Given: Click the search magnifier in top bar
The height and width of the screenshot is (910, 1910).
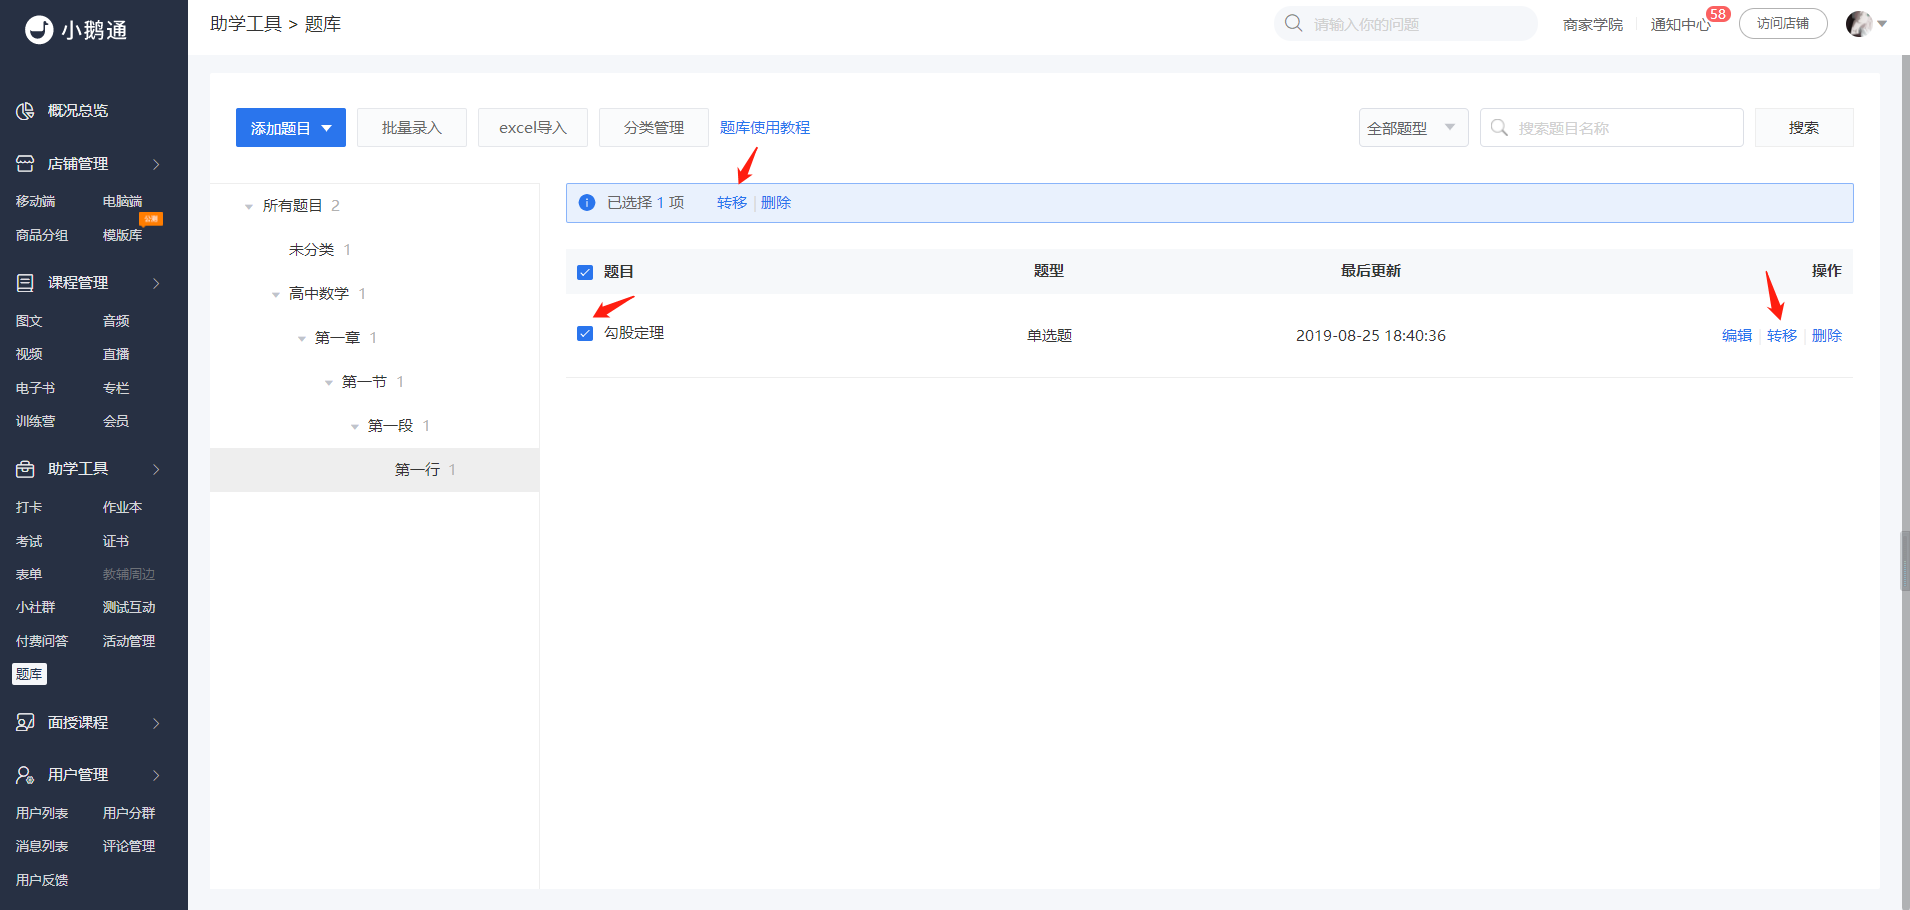Looking at the screenshot, I should (1293, 23).
